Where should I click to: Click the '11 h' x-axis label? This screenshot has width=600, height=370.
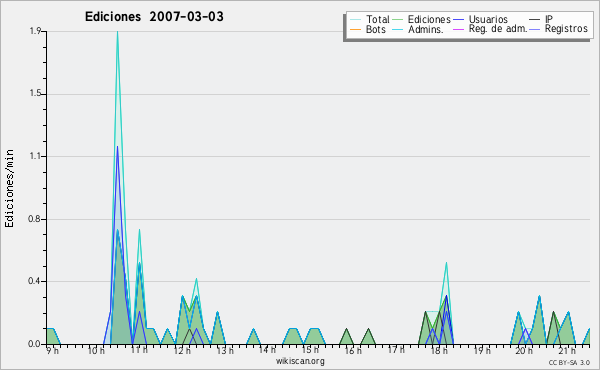(x=139, y=350)
